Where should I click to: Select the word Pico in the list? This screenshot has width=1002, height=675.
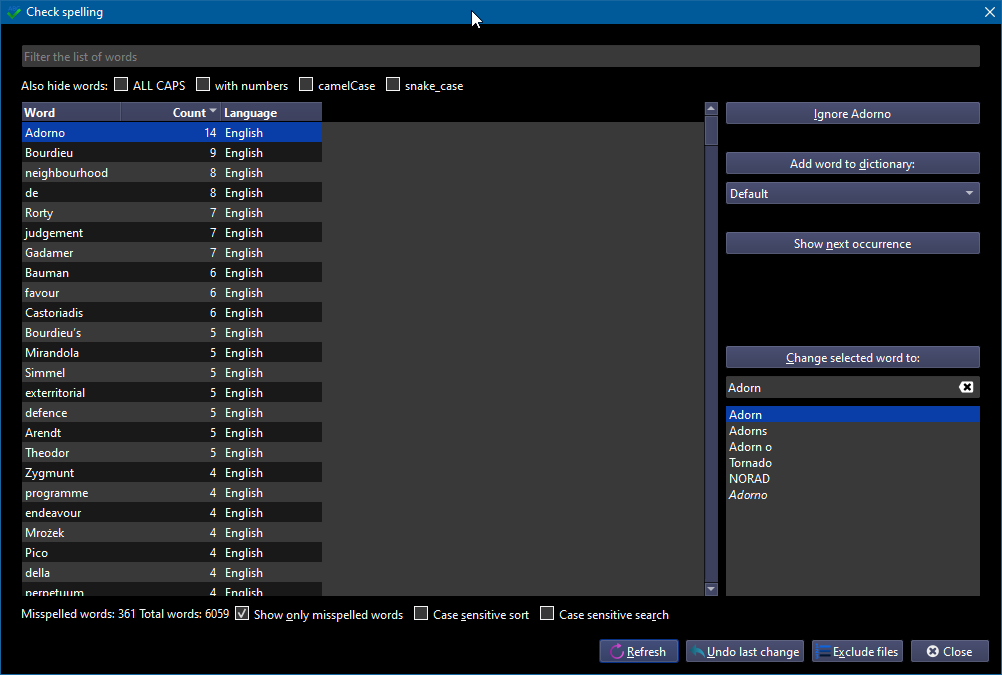click(172, 553)
